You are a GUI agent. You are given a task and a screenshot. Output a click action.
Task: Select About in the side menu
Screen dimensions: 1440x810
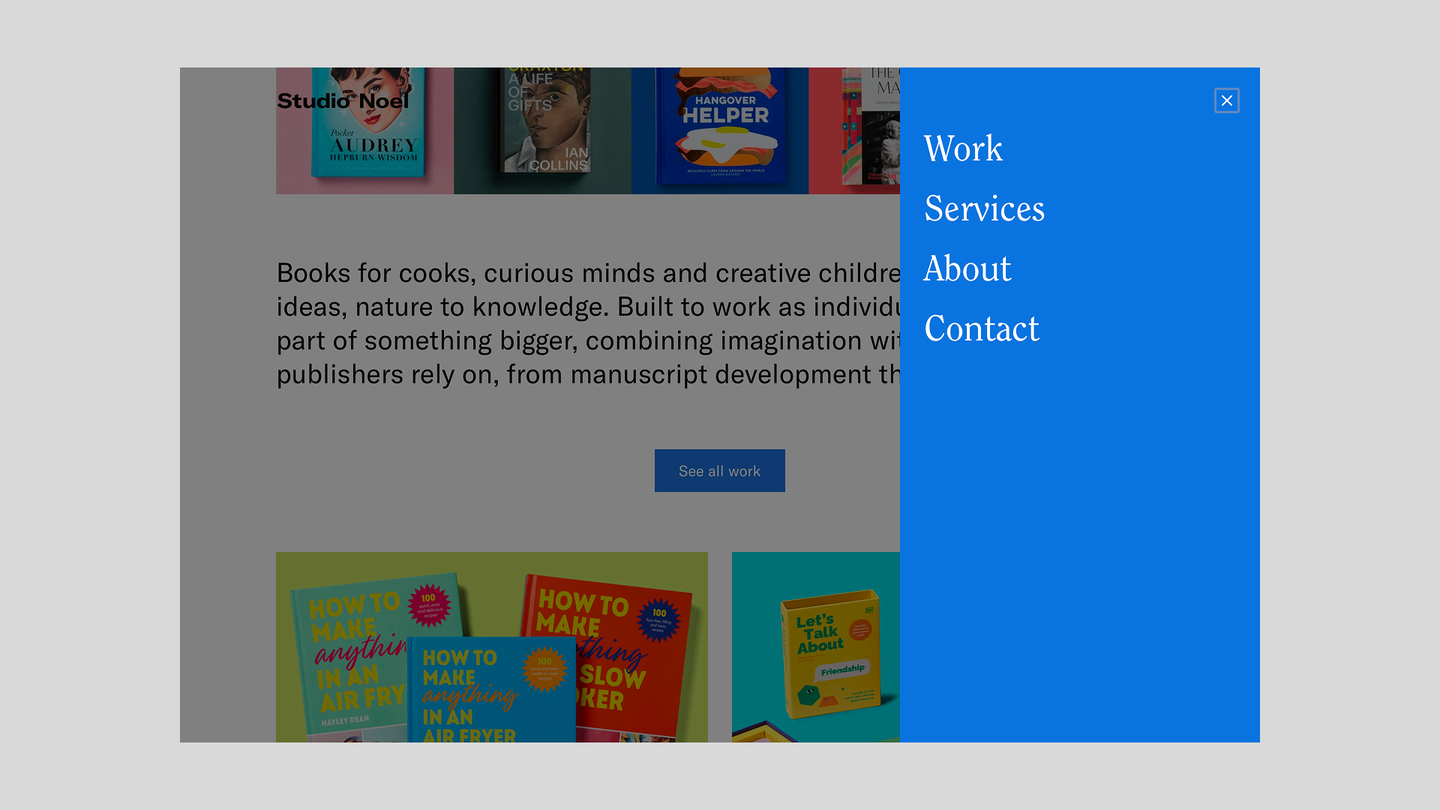click(x=967, y=268)
